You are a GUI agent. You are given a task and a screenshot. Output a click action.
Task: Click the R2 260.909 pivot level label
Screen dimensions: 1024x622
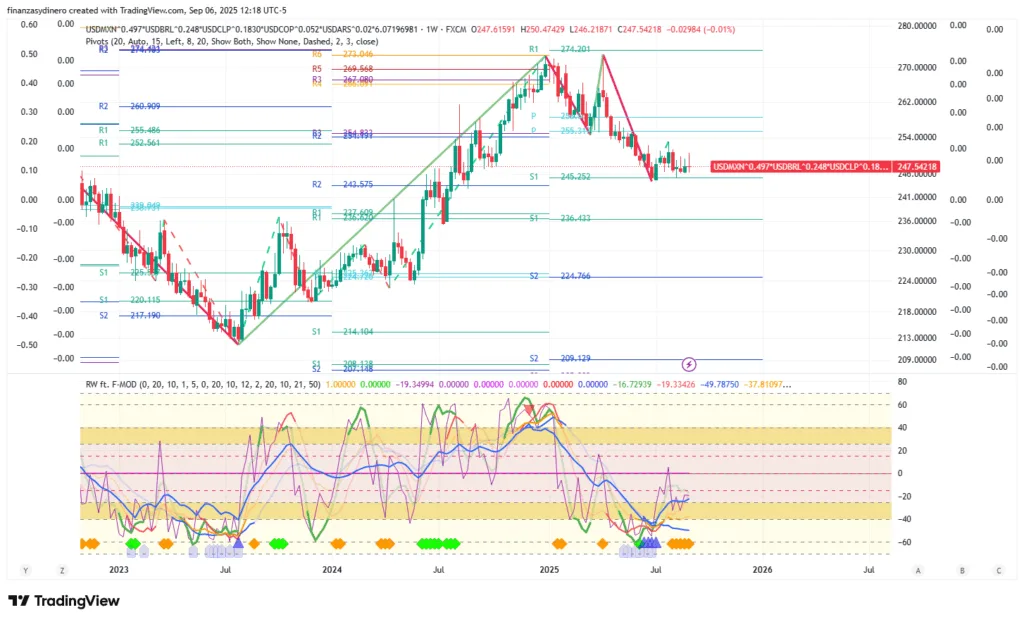click(129, 106)
